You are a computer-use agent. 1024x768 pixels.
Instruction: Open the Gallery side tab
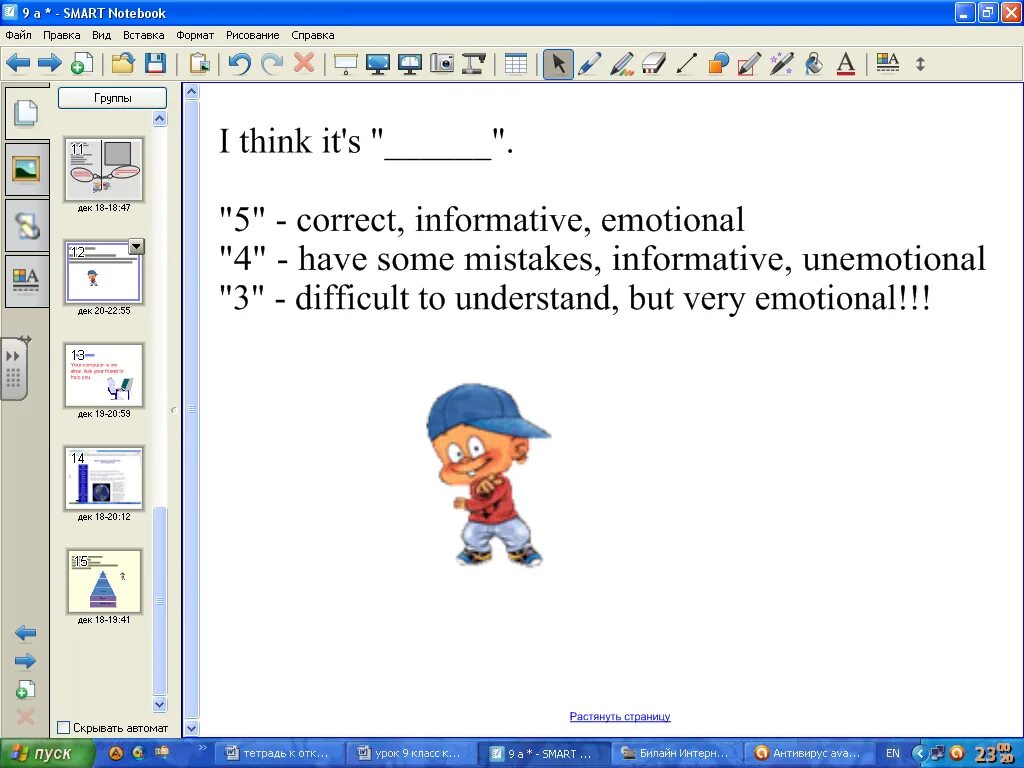pyautogui.click(x=27, y=169)
